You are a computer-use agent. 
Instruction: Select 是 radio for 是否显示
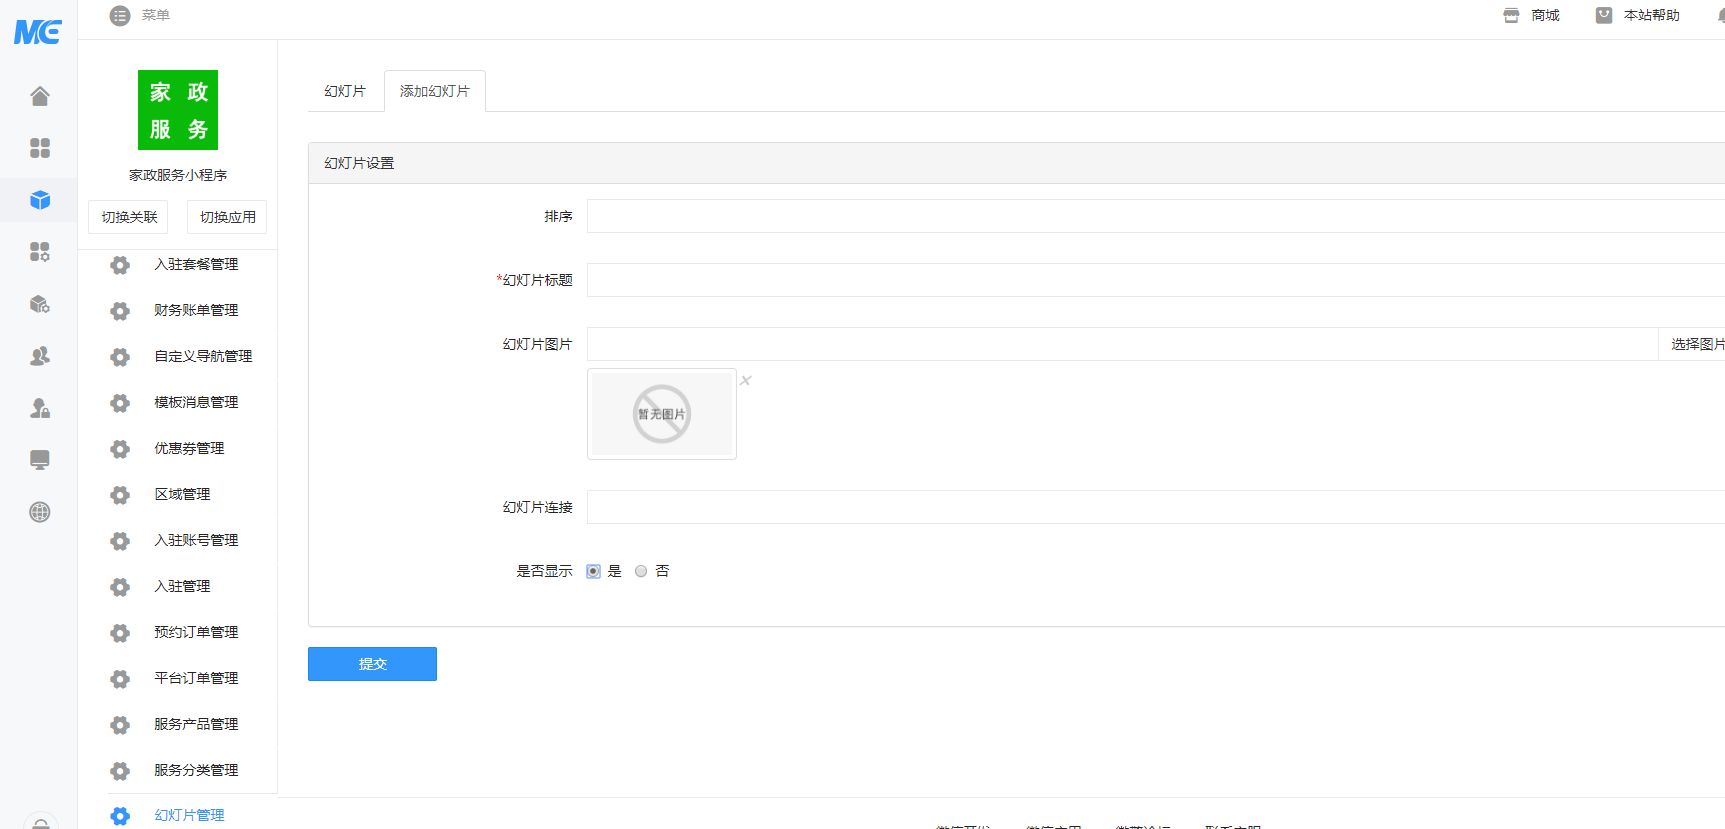pyautogui.click(x=593, y=571)
